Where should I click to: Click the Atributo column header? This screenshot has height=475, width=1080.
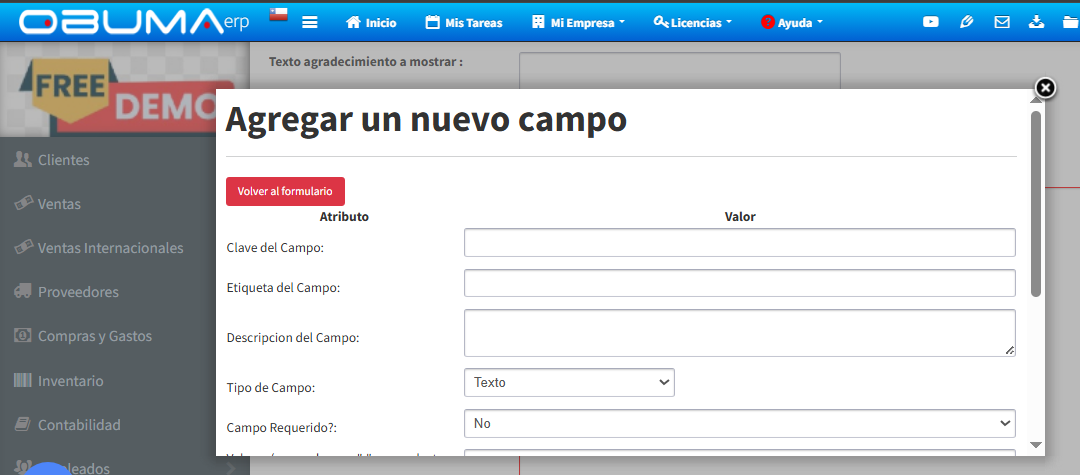click(344, 217)
